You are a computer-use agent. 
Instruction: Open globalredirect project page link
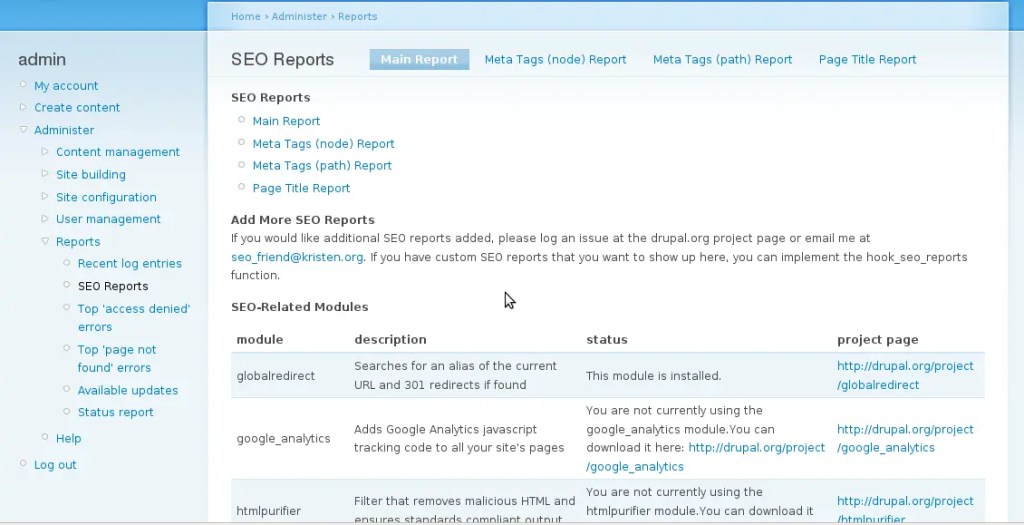click(905, 375)
